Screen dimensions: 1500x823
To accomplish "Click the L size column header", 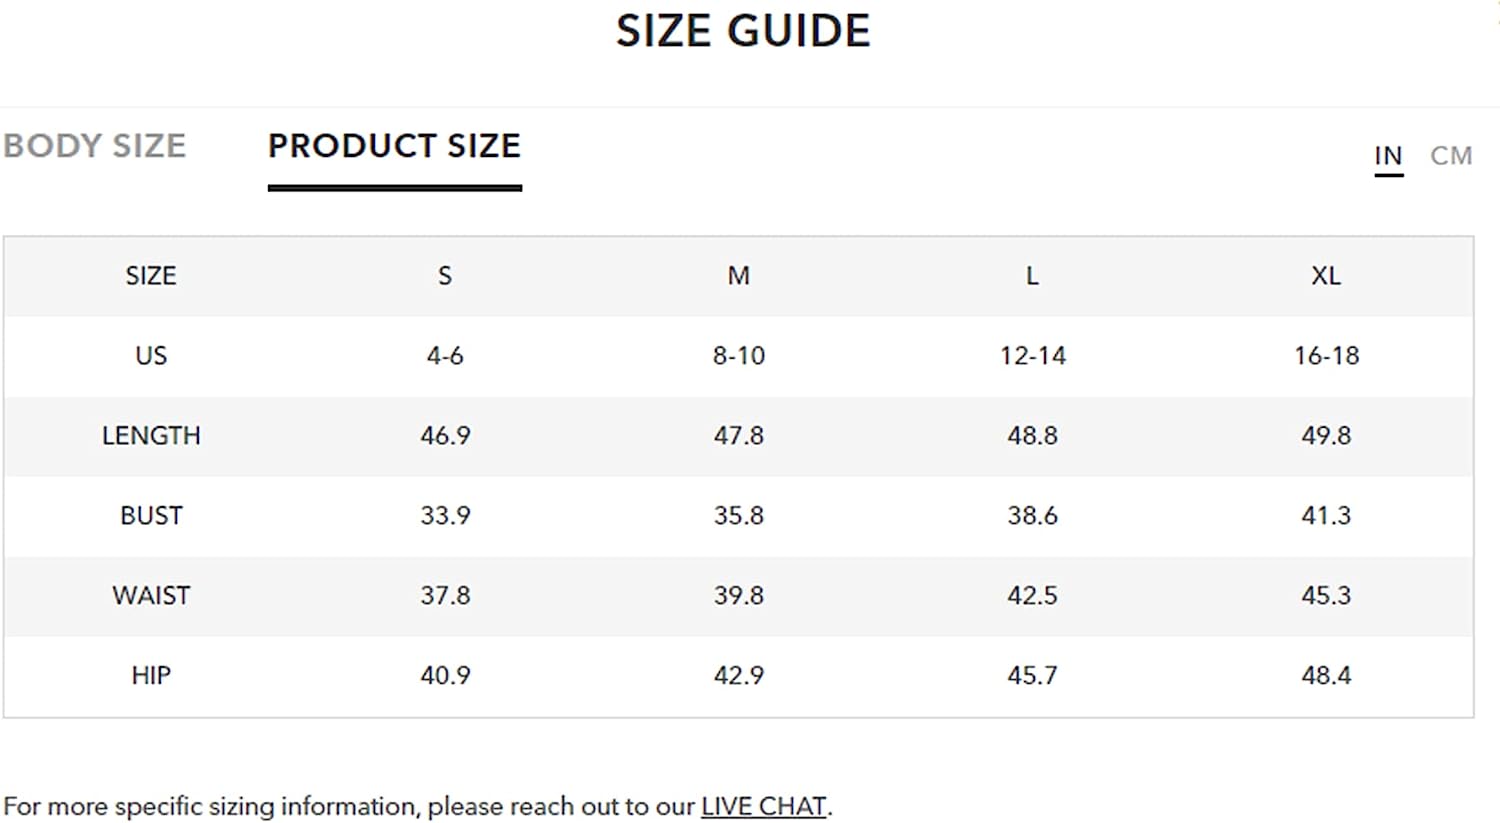I will (x=1032, y=276).
